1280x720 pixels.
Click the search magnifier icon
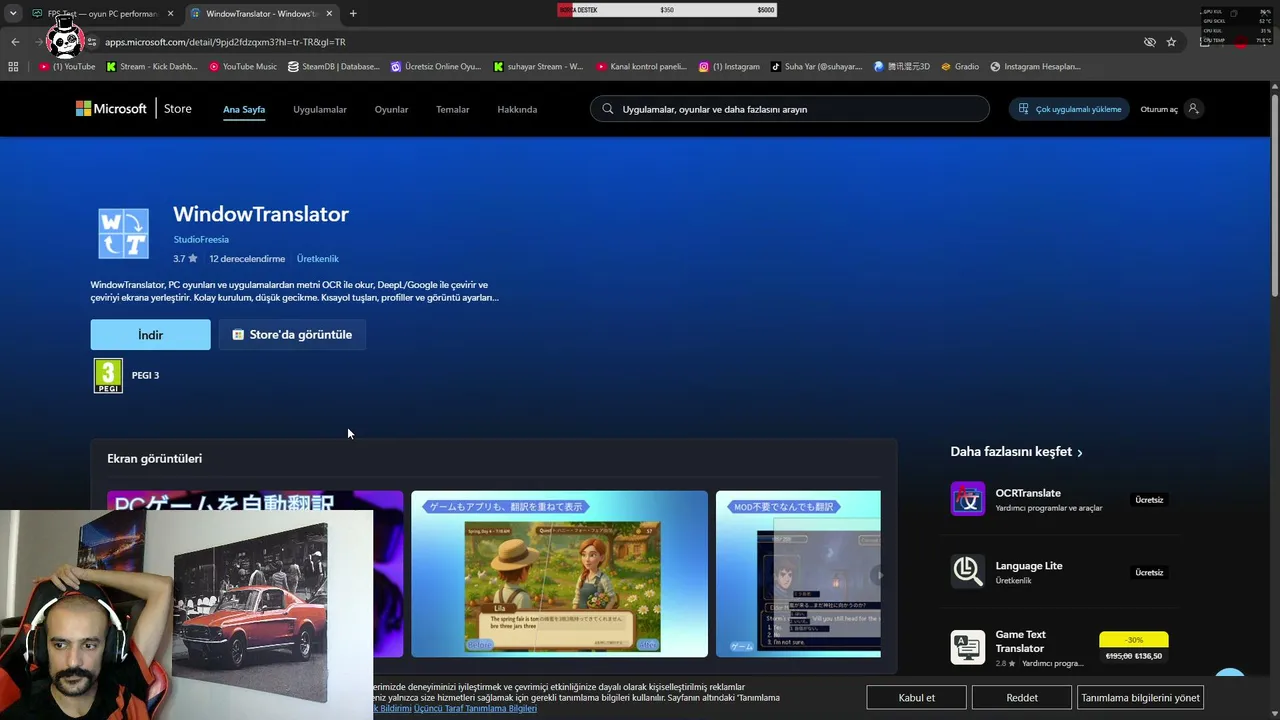click(x=607, y=109)
